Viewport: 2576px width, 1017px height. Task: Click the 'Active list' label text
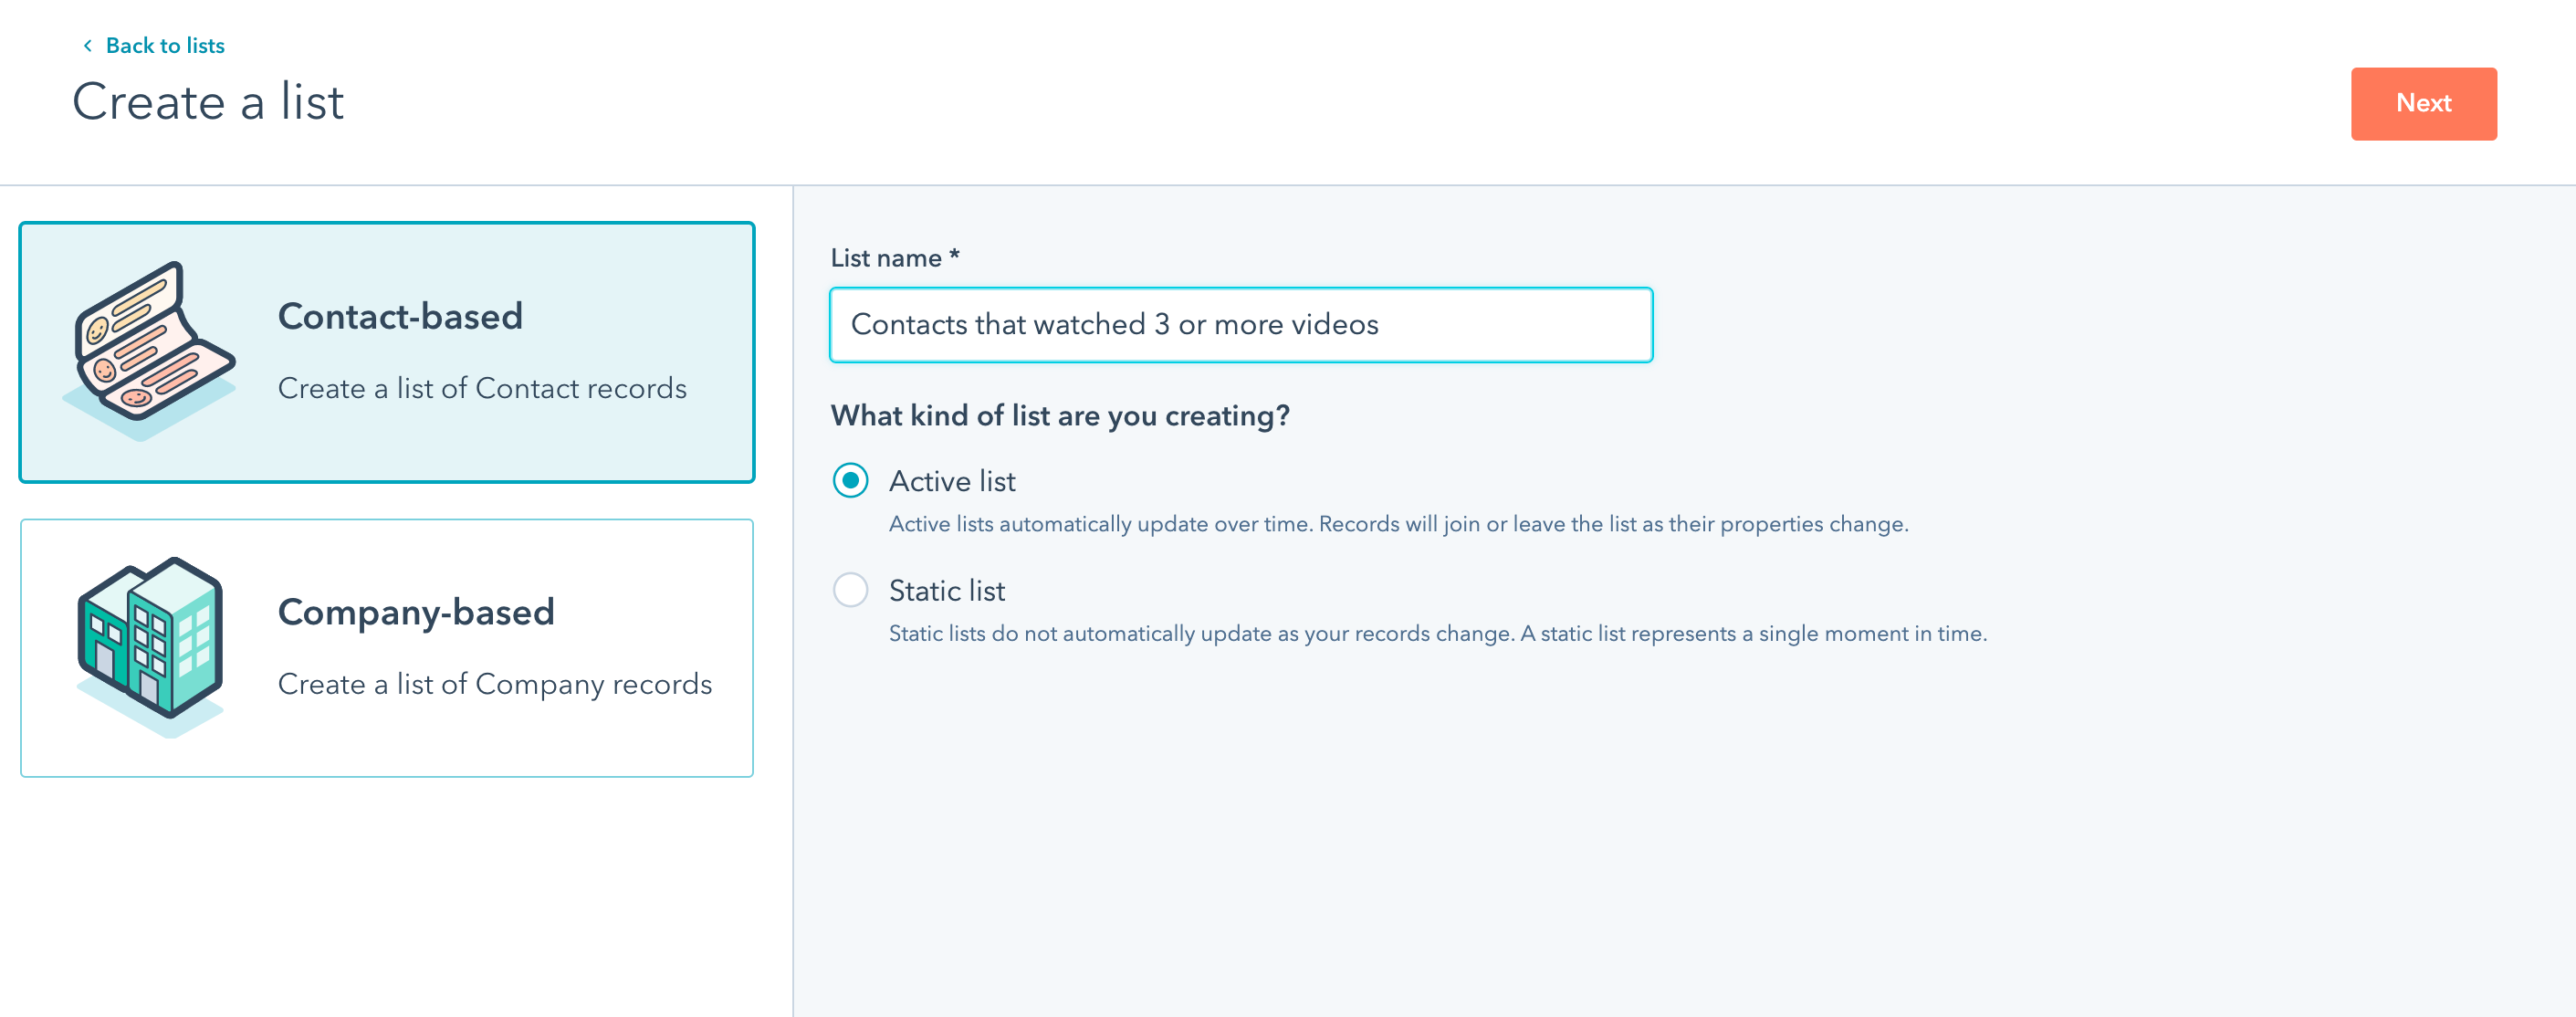click(952, 481)
